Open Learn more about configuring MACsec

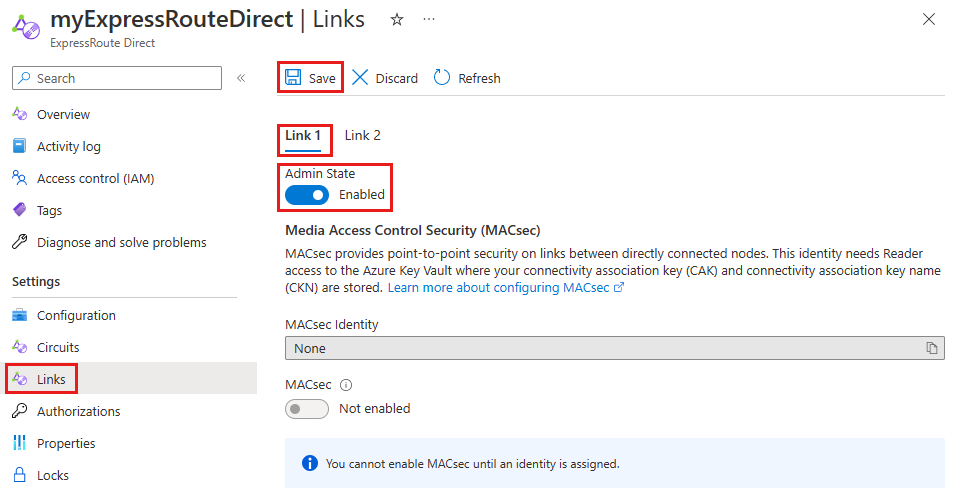click(505, 287)
